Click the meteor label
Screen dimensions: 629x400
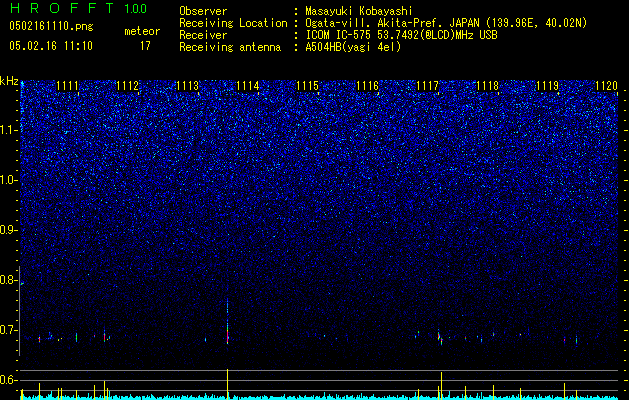(x=142, y=31)
